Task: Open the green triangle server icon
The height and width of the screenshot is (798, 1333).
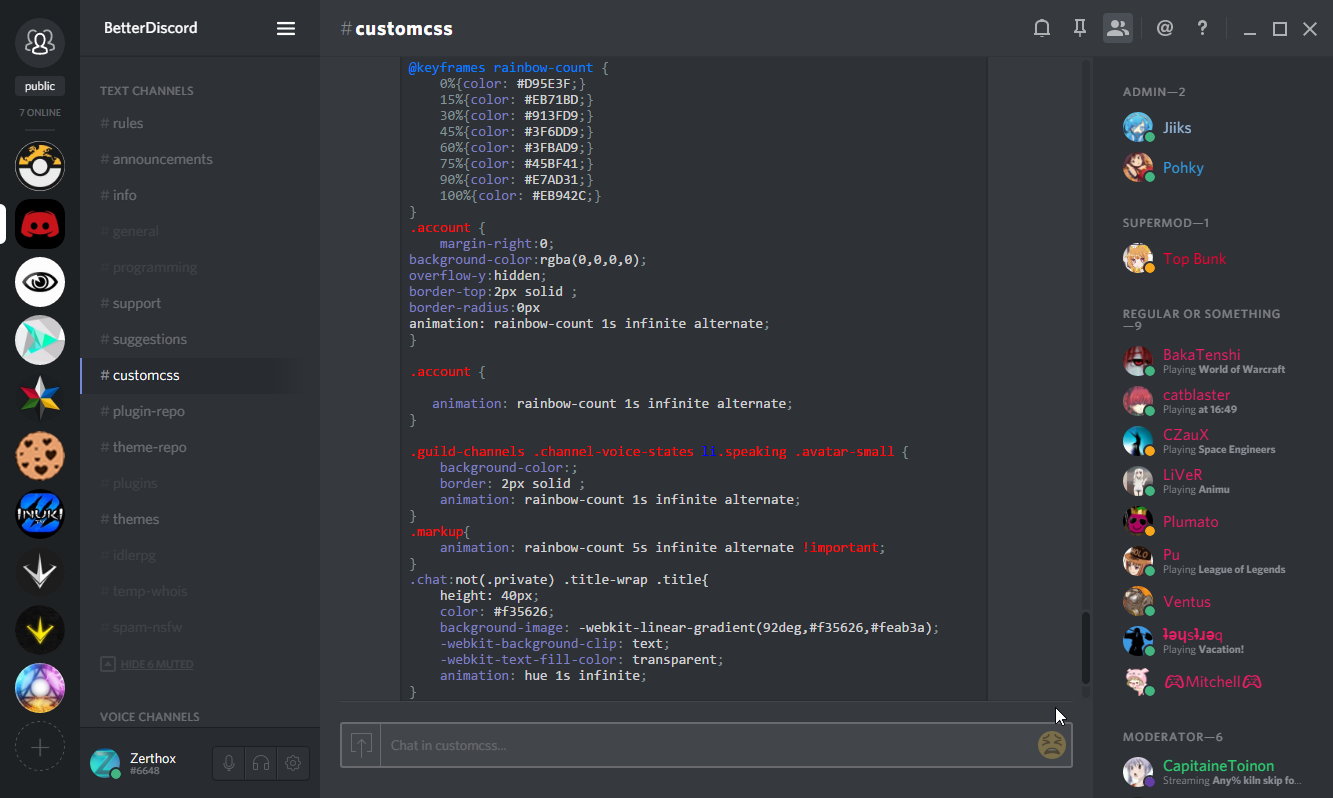Action: 40,340
